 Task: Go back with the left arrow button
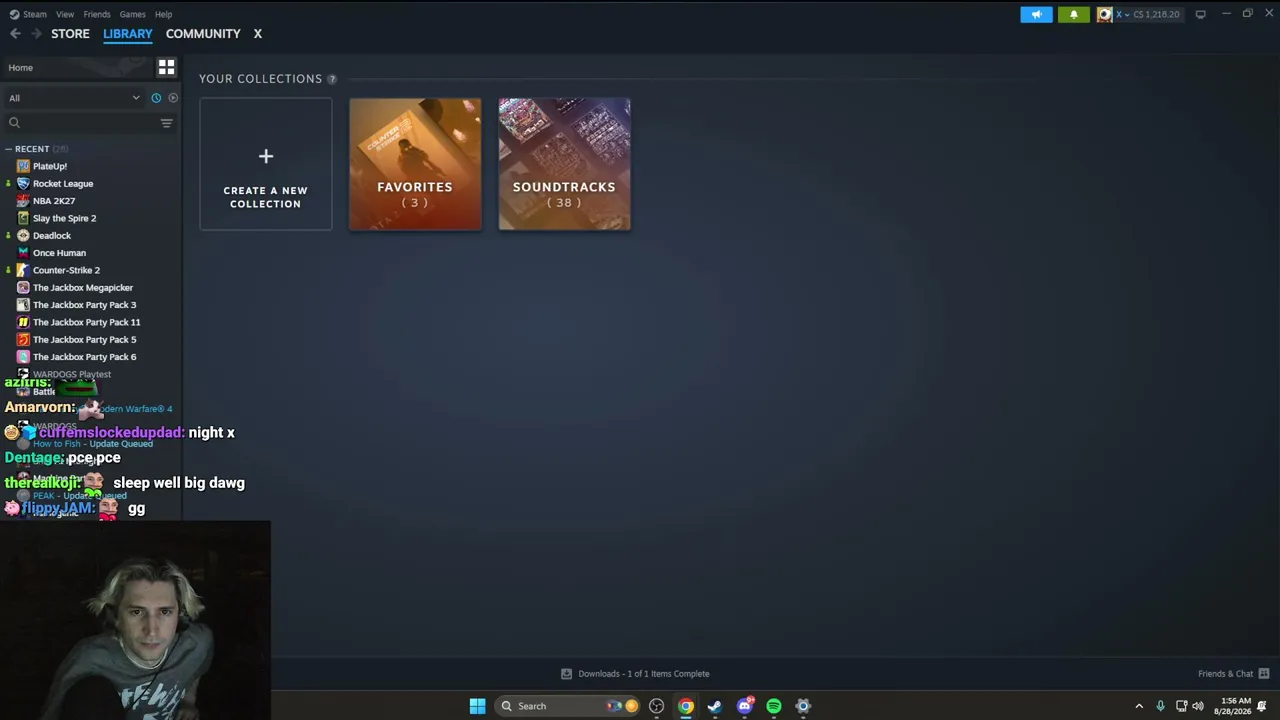15,34
